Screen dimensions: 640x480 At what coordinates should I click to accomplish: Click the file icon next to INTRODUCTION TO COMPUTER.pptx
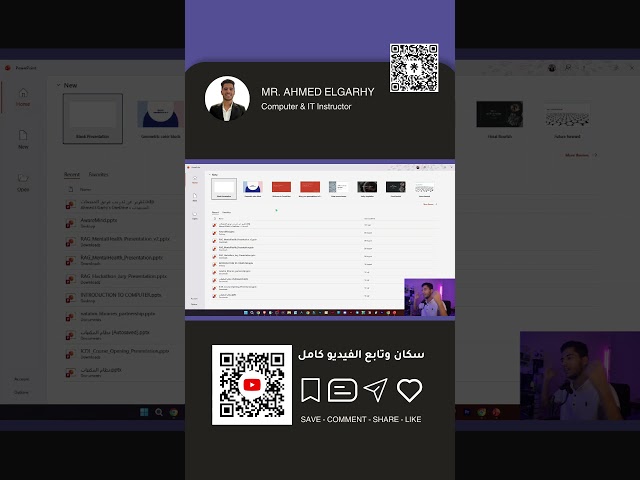(x=71, y=298)
